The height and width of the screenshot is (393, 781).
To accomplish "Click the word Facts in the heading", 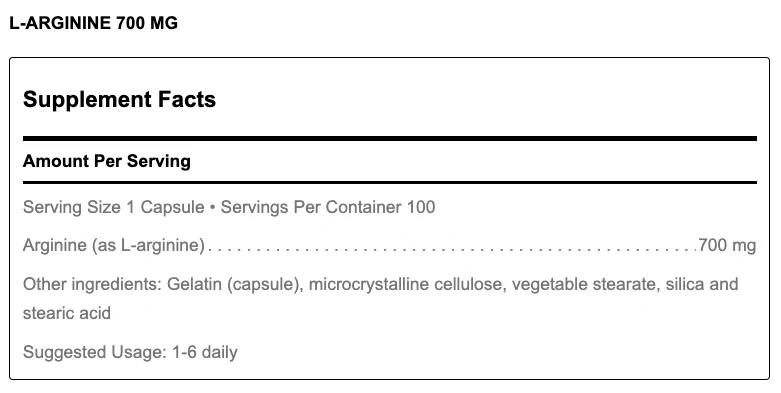I will coord(187,99).
